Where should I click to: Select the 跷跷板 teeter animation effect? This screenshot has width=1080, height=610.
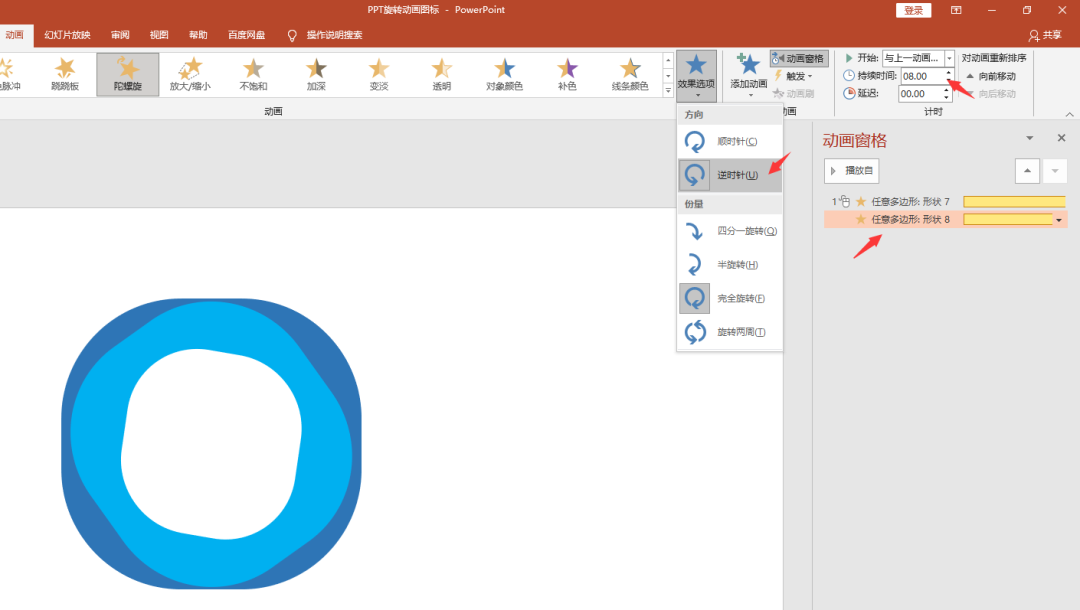pos(65,74)
